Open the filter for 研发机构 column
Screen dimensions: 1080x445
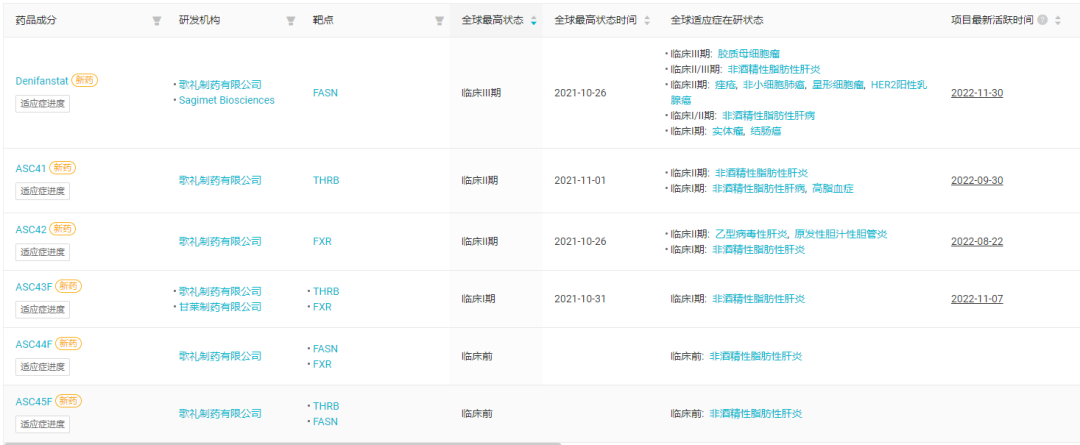[x=291, y=21]
